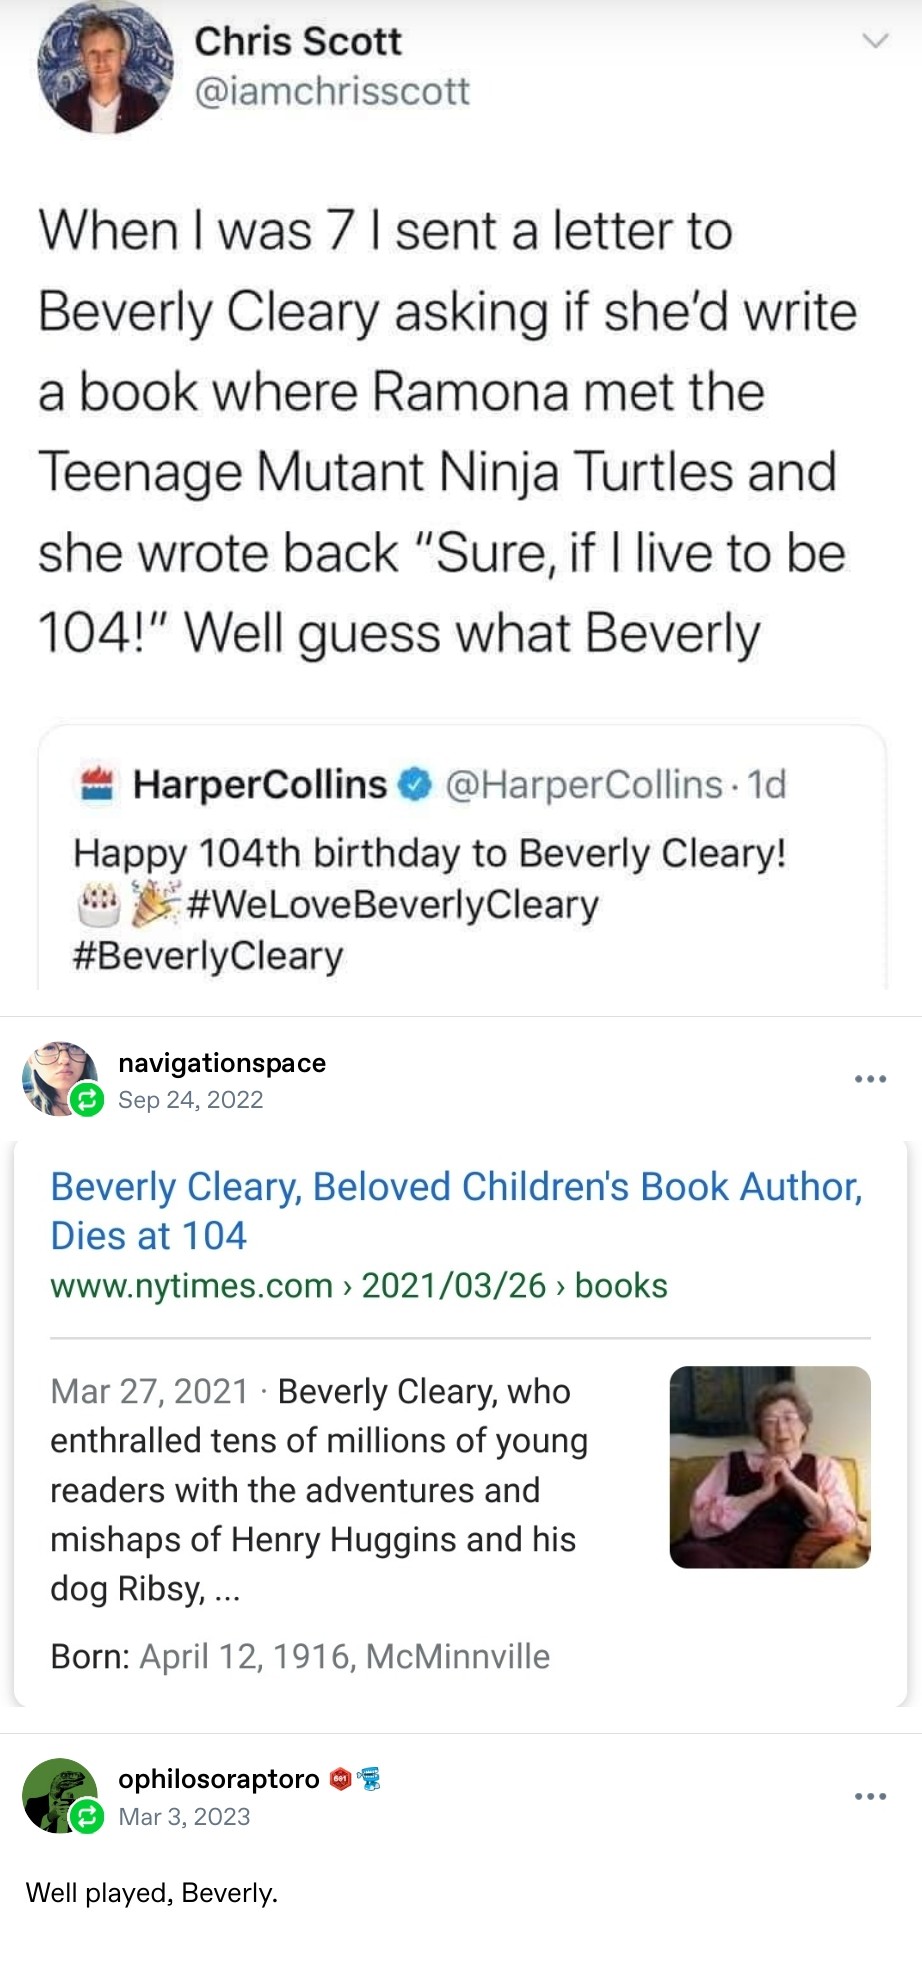Open the options menu for ophilosoraptoro's post
The height and width of the screenshot is (1961, 922).
pyautogui.click(x=870, y=1797)
